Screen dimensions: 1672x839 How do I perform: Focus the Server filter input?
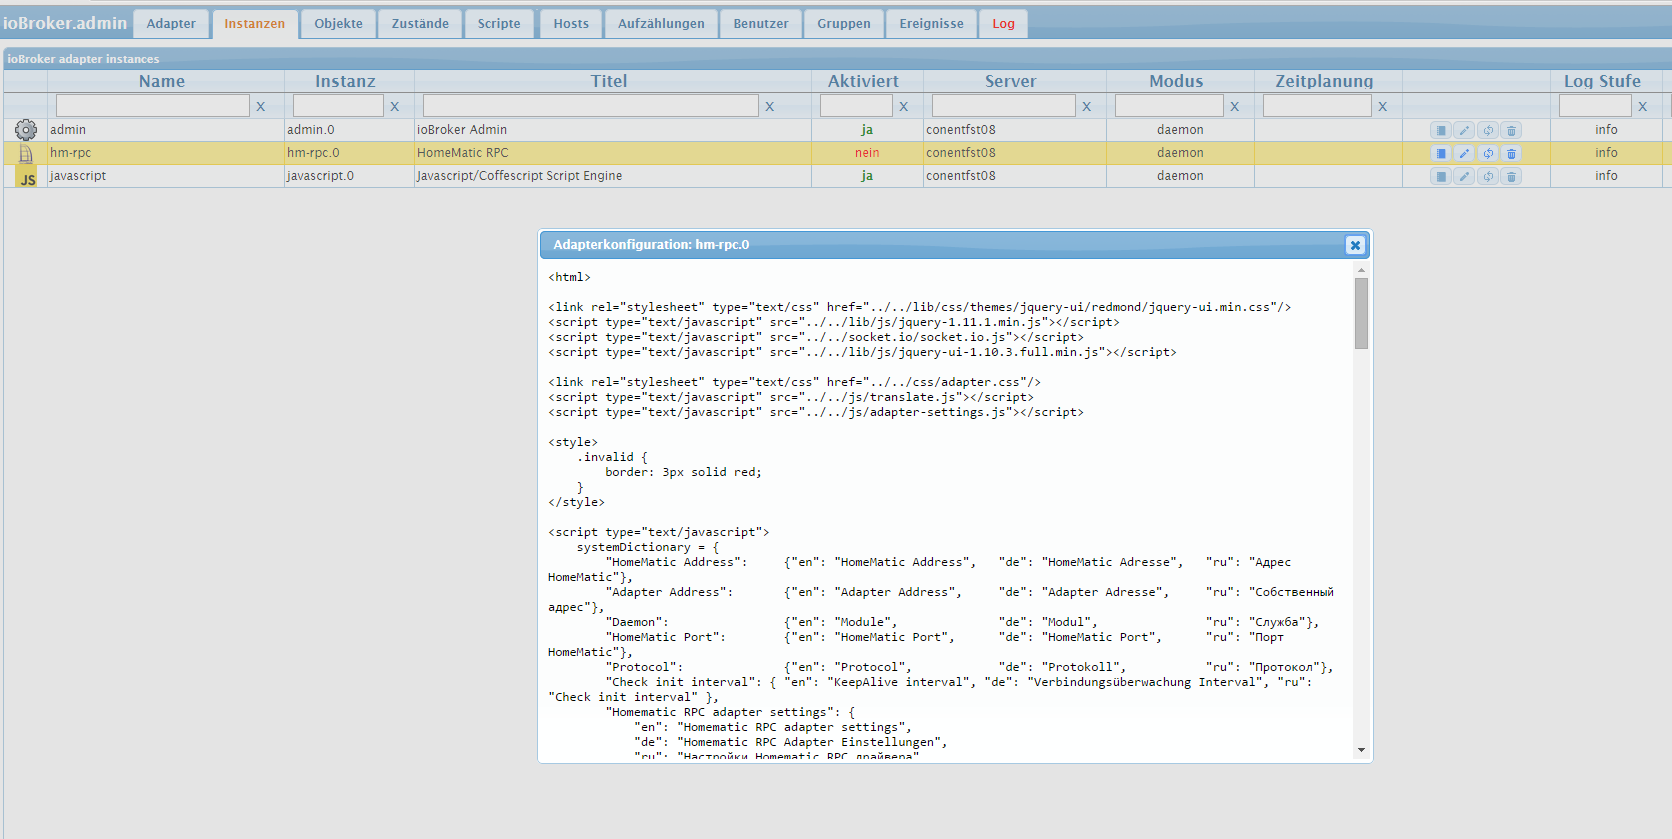[1004, 105]
